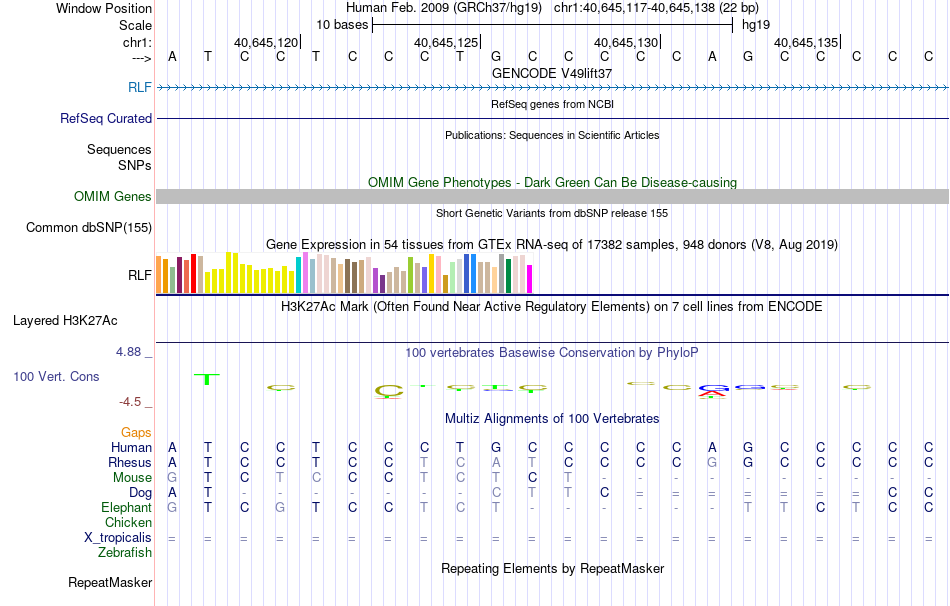Screen dimensions: 950x606
Task: Click '100 vertebrates Basewise Conservation by PhyloP' title
Action: 552,353
